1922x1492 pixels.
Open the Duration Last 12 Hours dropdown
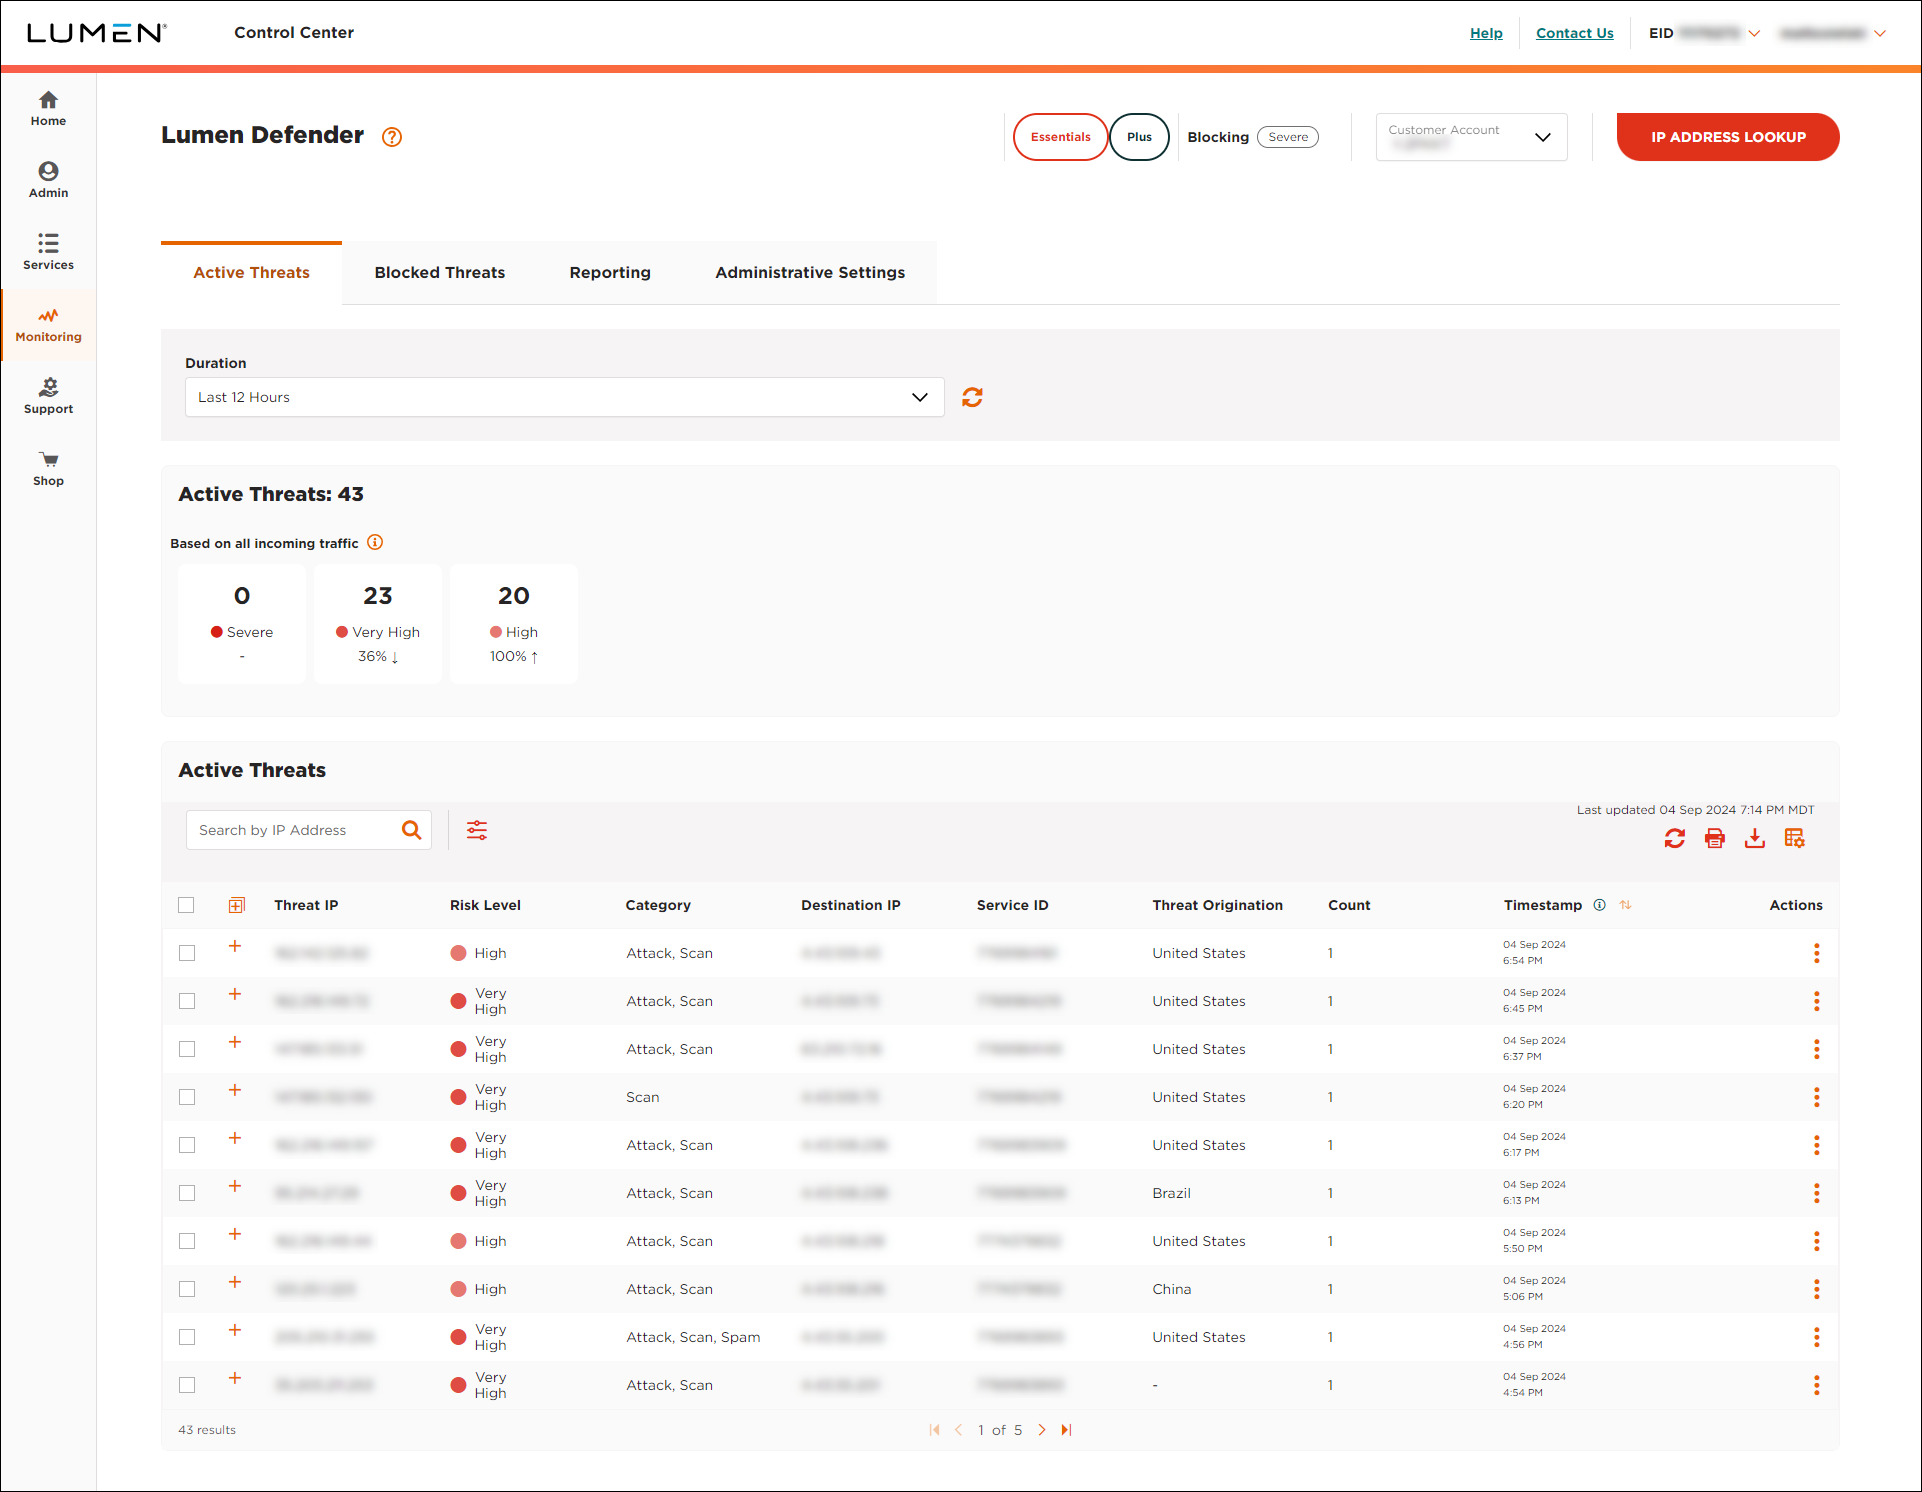[x=564, y=397]
